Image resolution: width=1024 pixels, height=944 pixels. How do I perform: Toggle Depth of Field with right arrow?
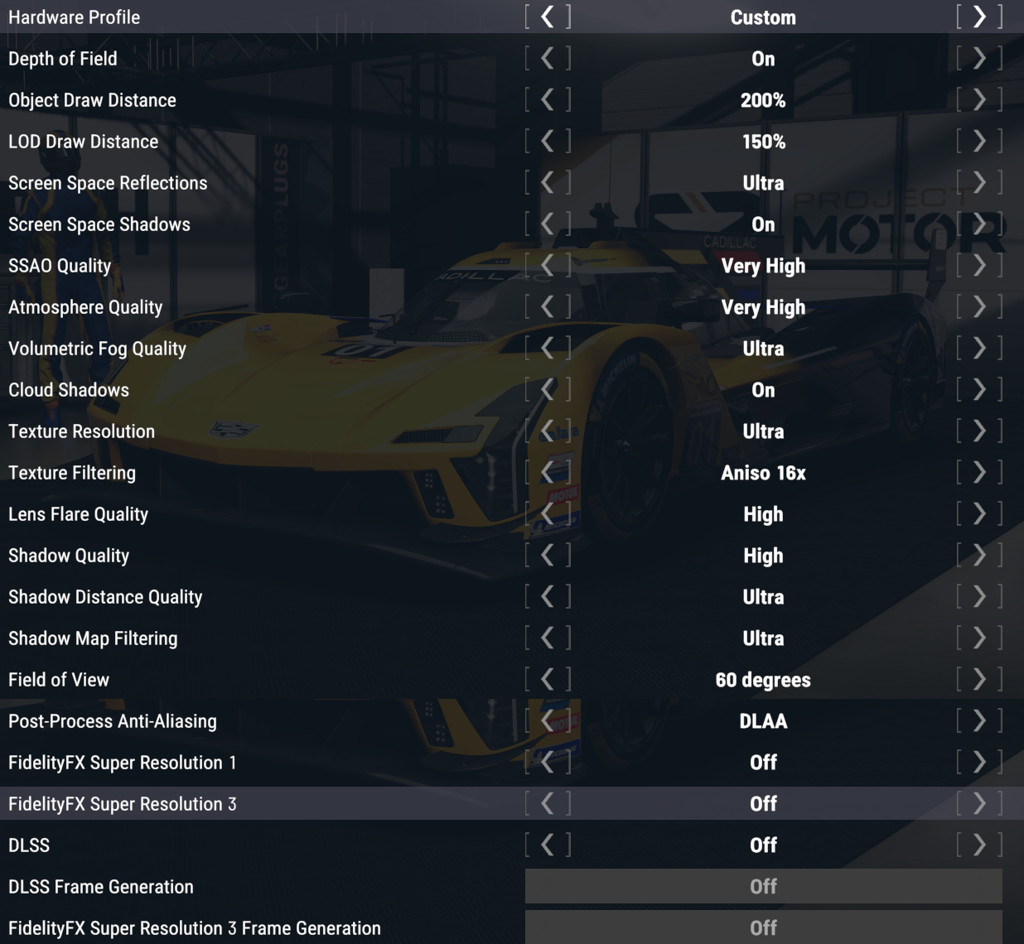979,59
